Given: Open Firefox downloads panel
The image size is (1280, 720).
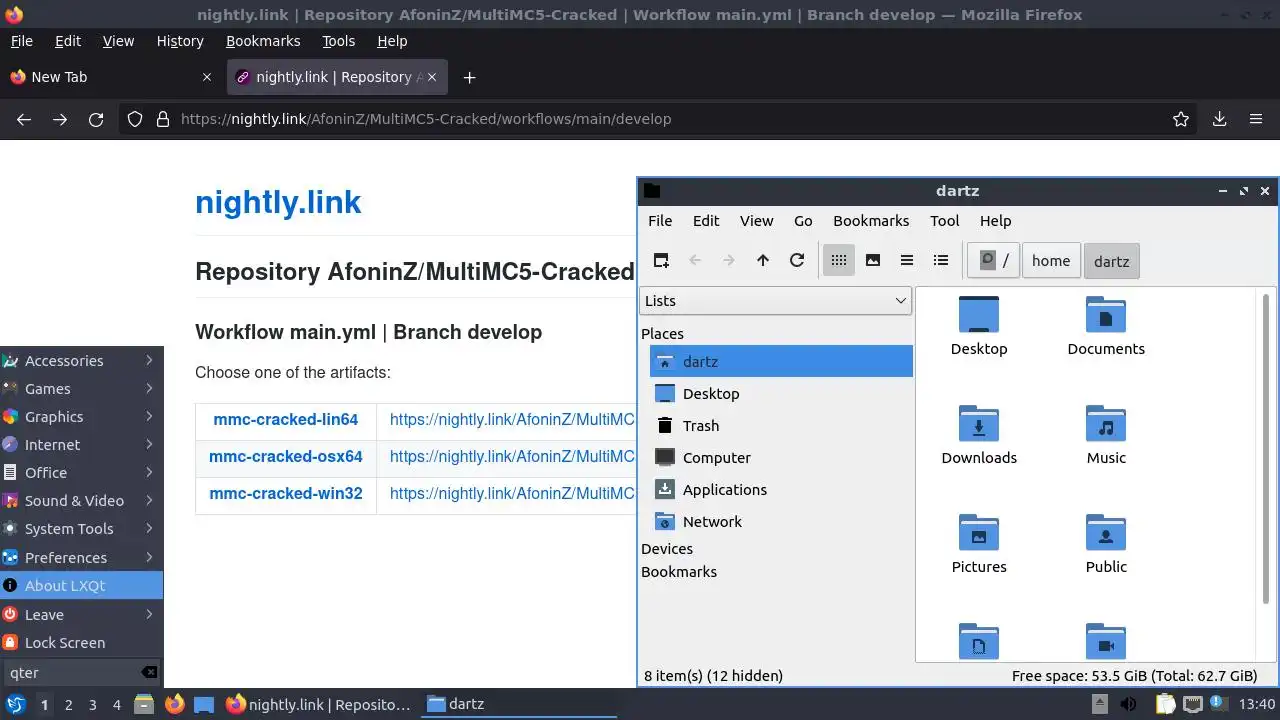Looking at the screenshot, I should [x=1219, y=119].
